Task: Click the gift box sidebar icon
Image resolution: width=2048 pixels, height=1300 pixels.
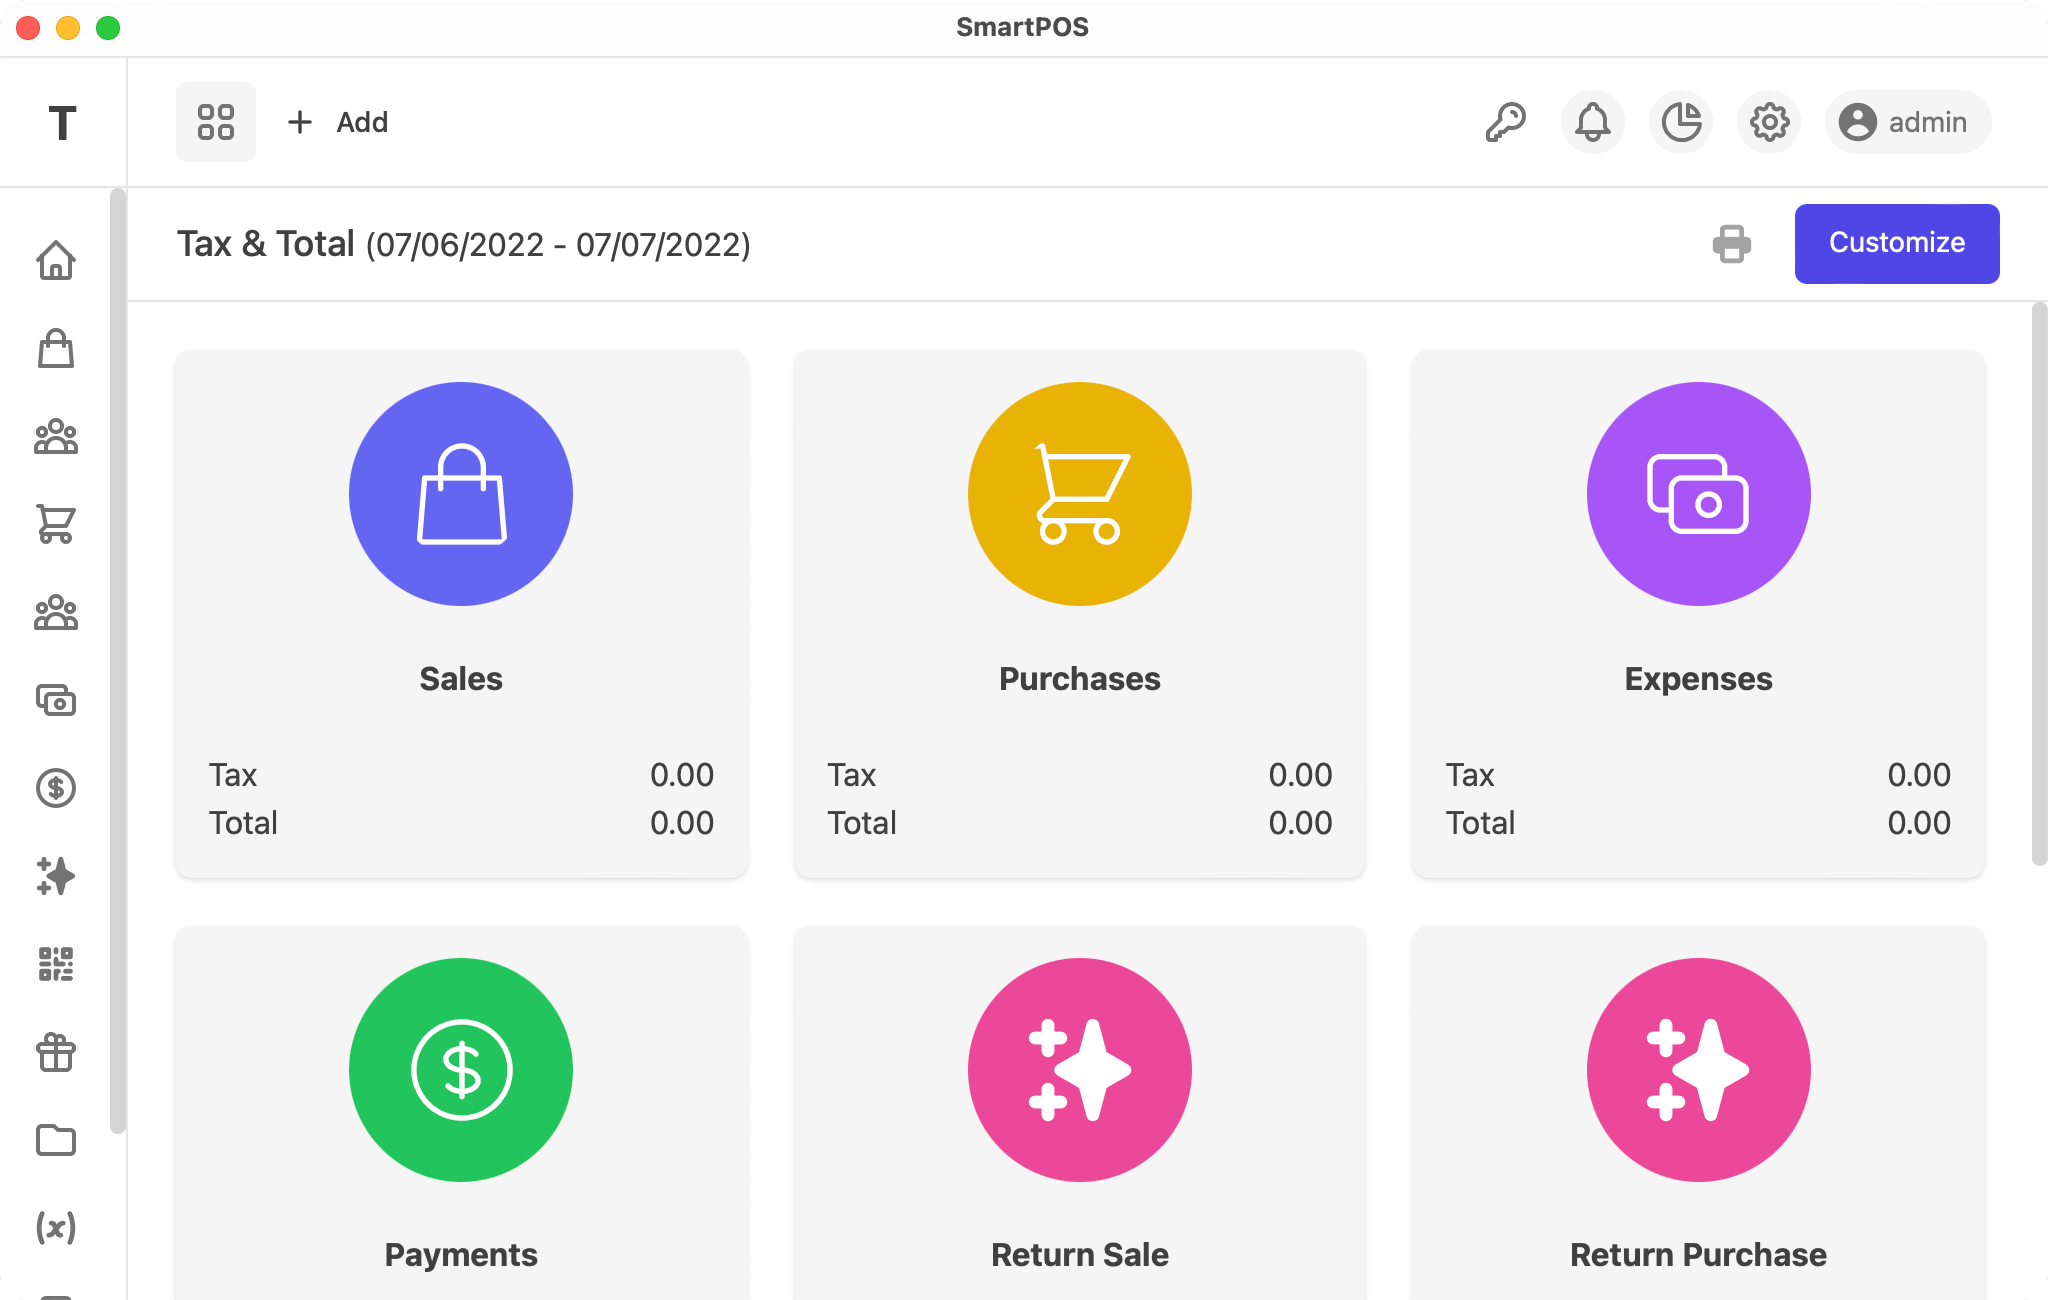Action: [56, 1052]
